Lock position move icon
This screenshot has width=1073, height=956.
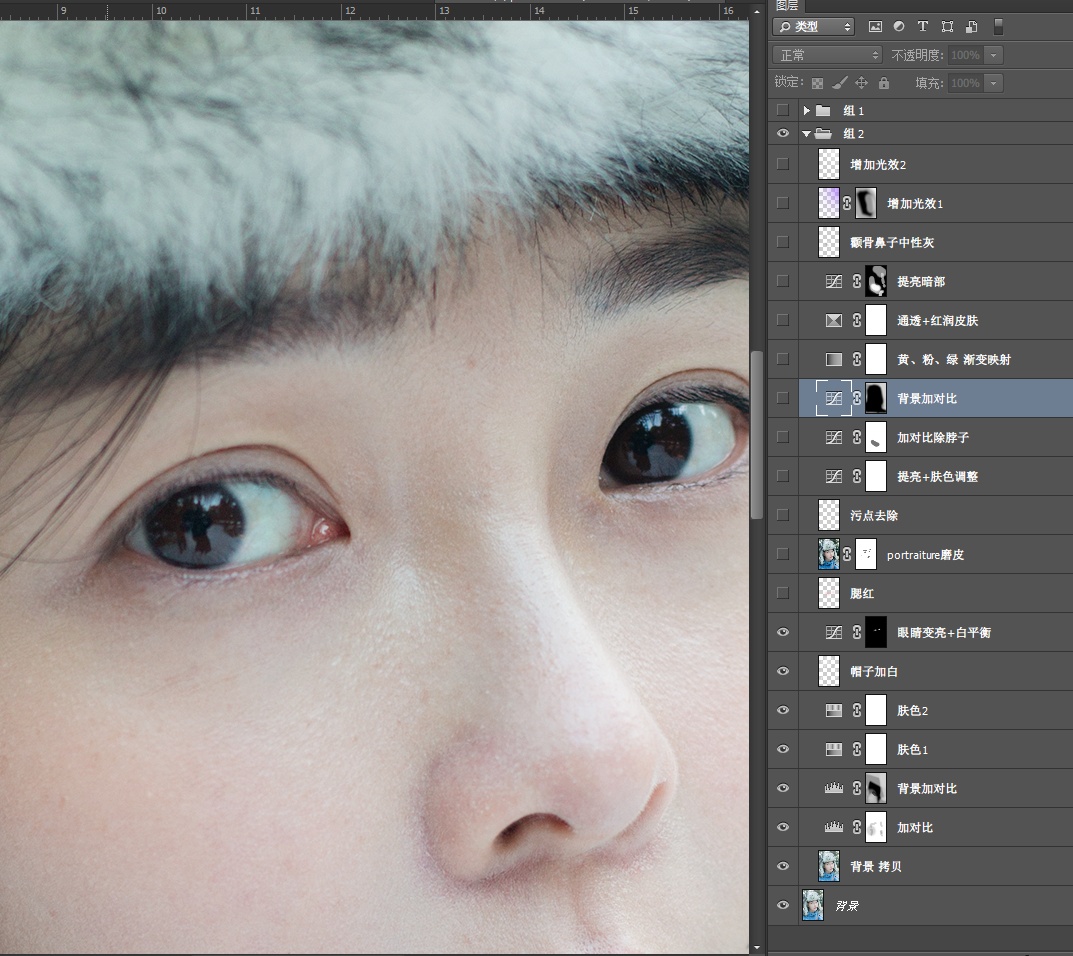click(862, 83)
